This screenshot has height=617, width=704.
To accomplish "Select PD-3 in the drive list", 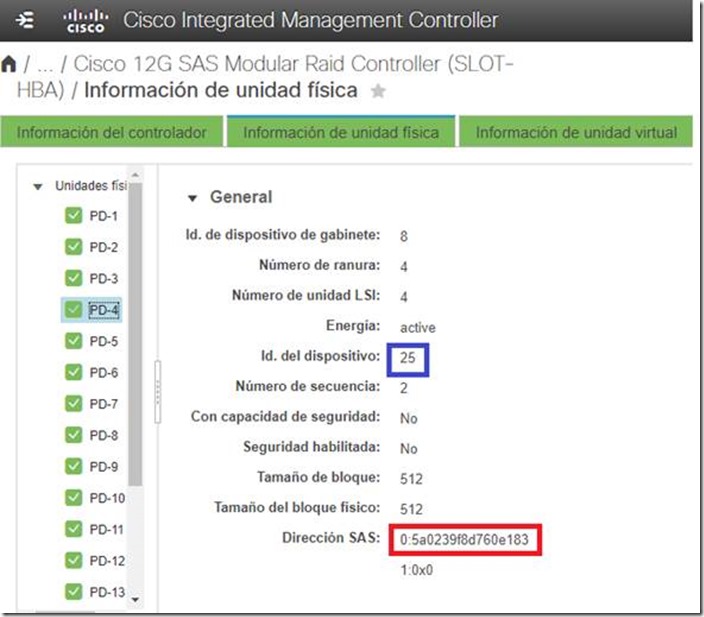I will pyautogui.click(x=104, y=279).
